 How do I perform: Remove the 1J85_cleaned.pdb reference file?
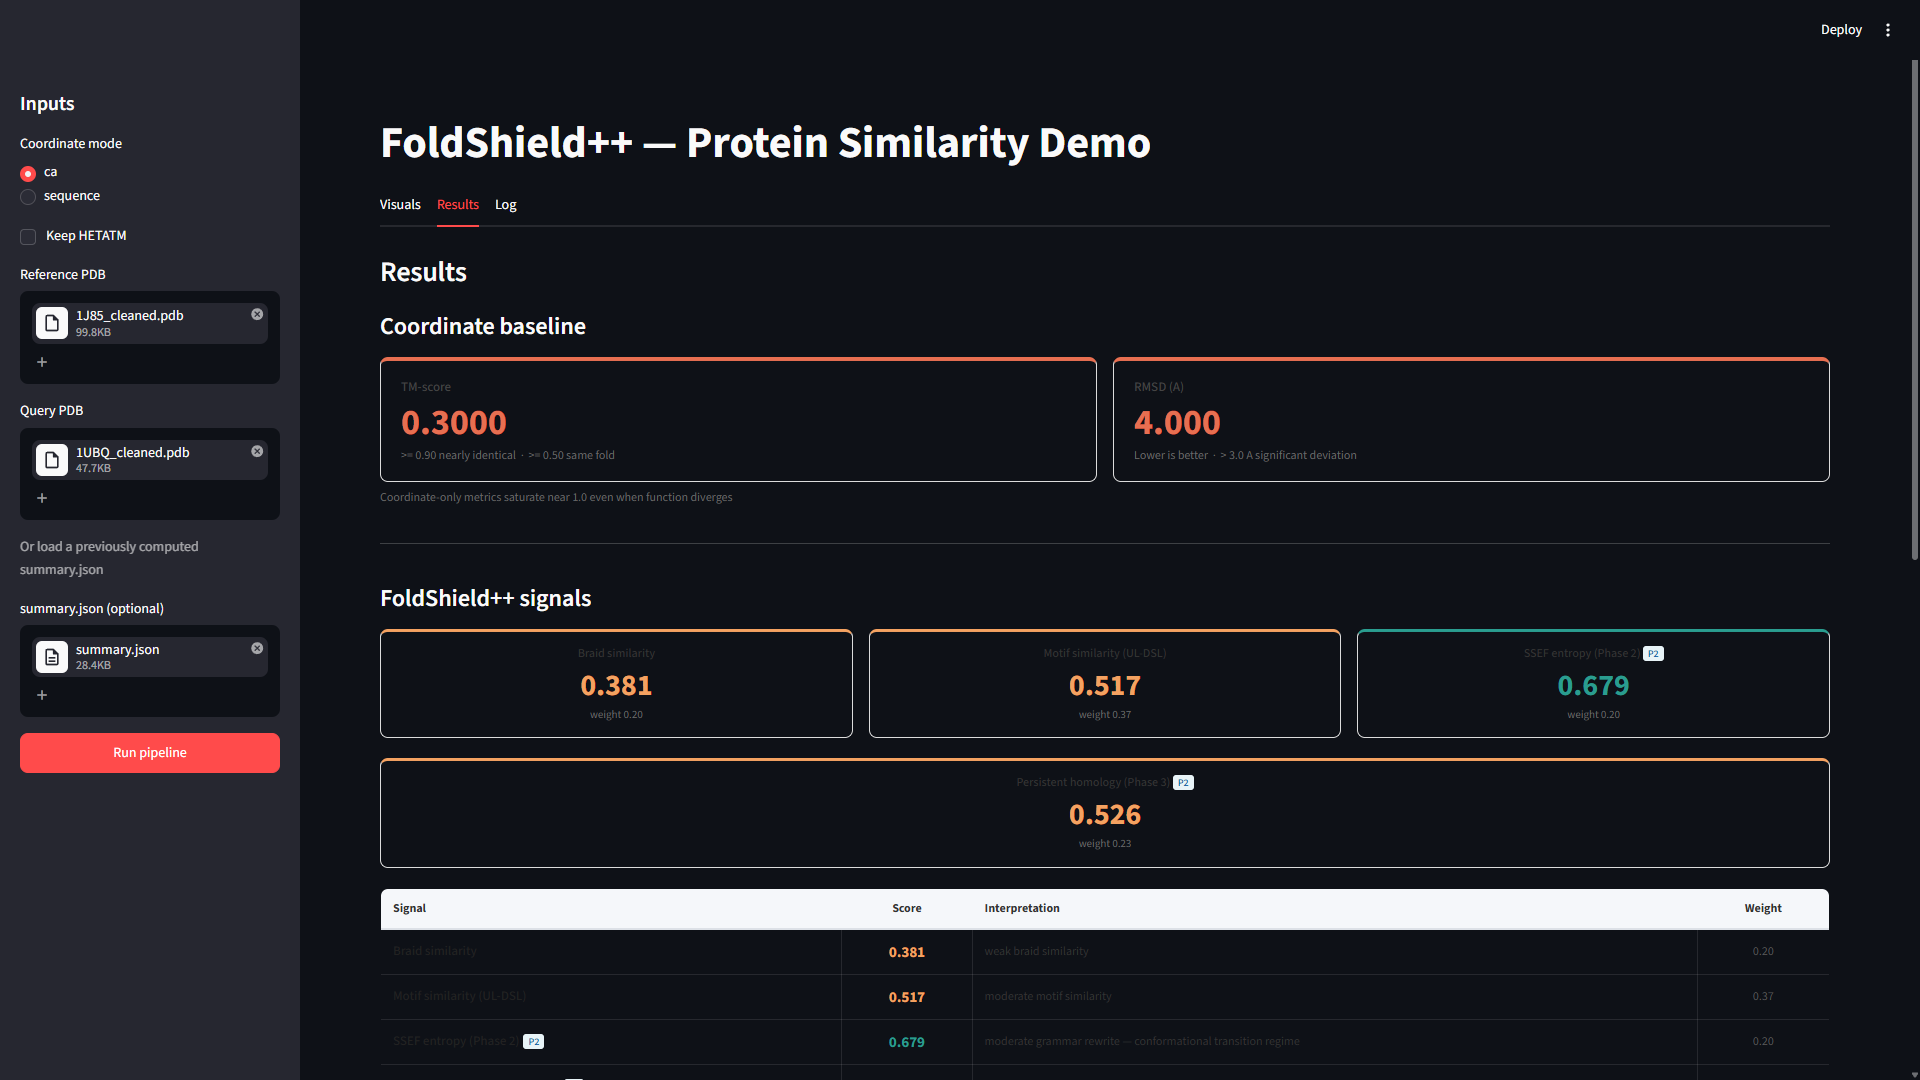click(257, 314)
